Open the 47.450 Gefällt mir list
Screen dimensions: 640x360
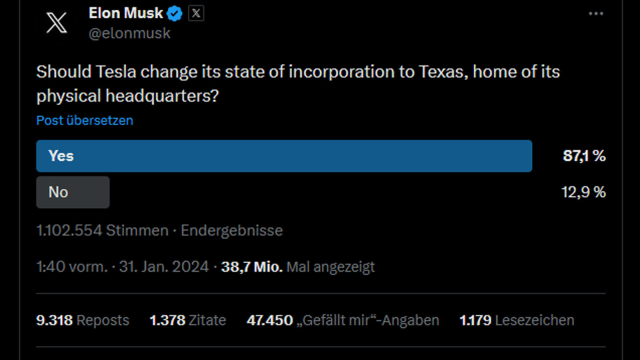pos(343,320)
